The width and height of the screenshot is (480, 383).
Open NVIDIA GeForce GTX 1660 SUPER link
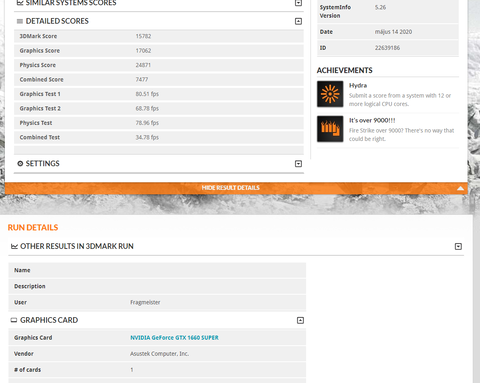[174, 338]
